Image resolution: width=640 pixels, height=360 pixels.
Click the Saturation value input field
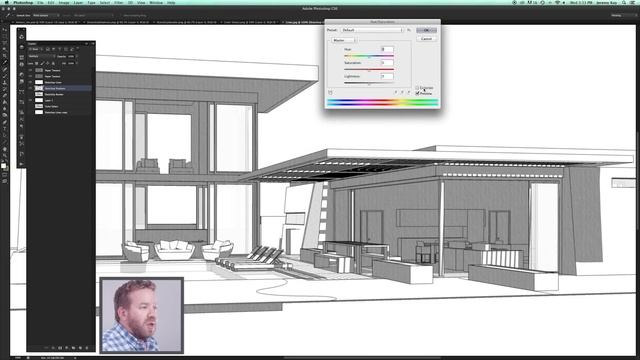coord(388,62)
